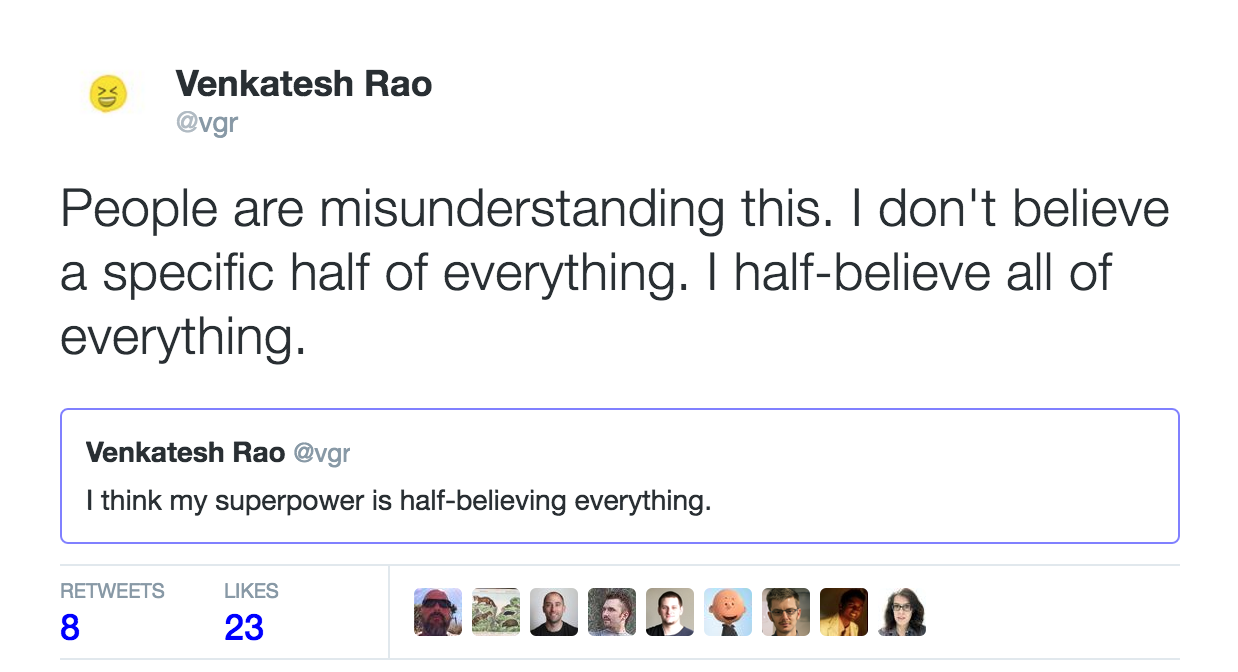
Task: Click the animal illustration liker avatar
Action: [496, 612]
